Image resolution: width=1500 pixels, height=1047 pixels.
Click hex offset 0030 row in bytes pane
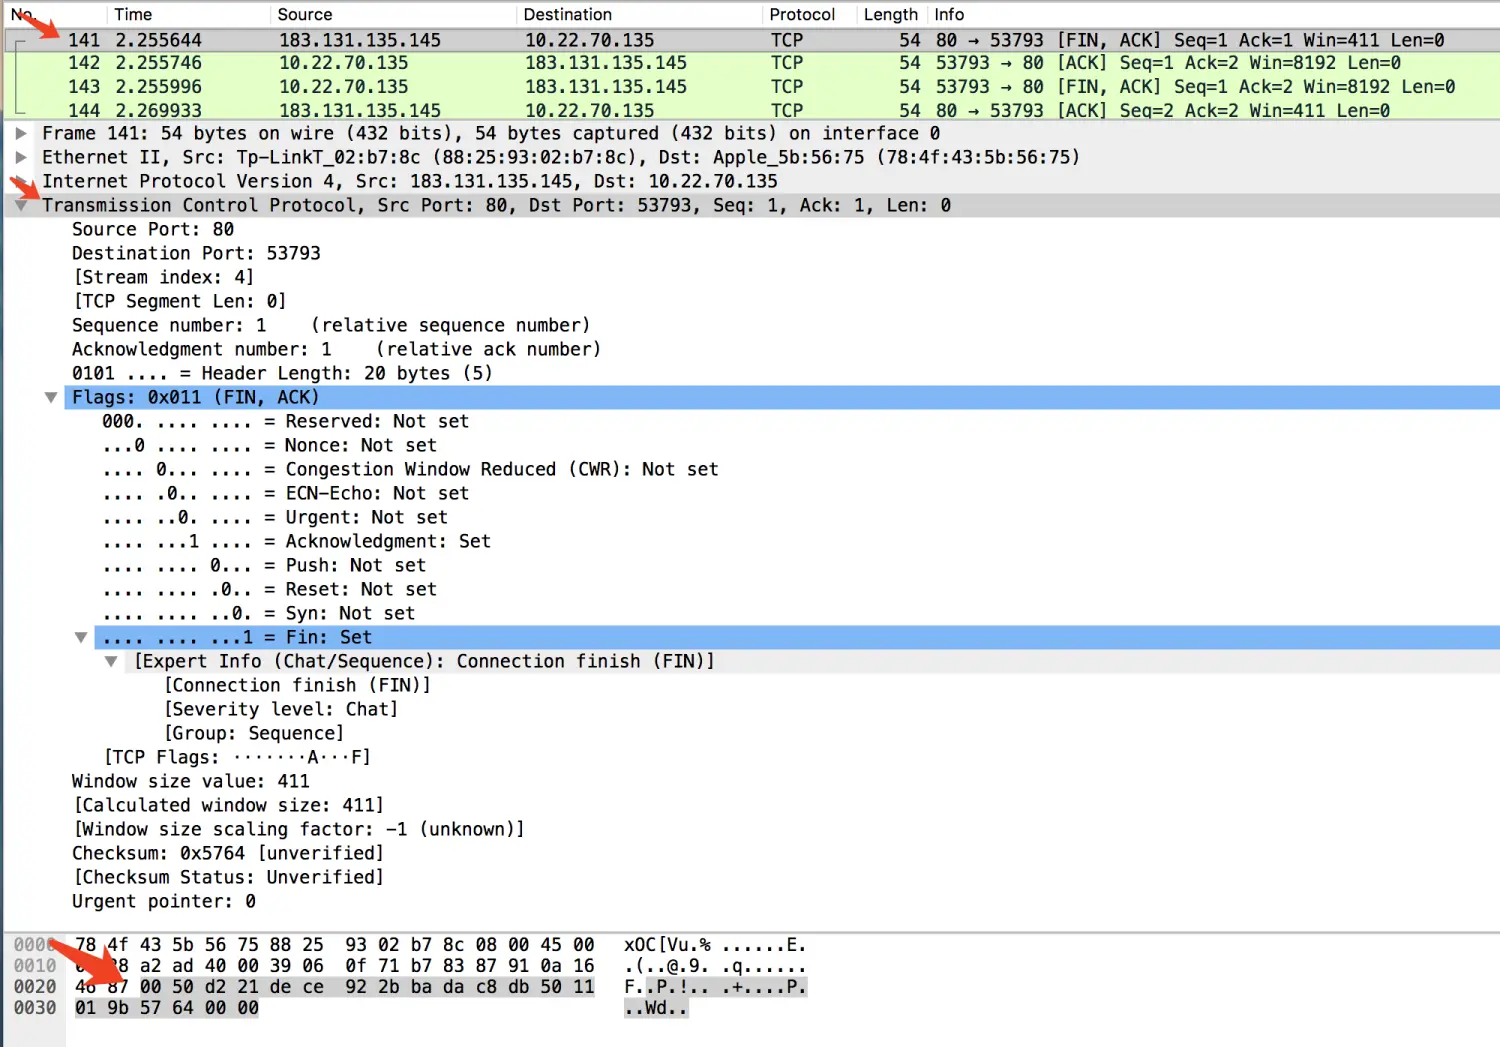(x=35, y=1008)
